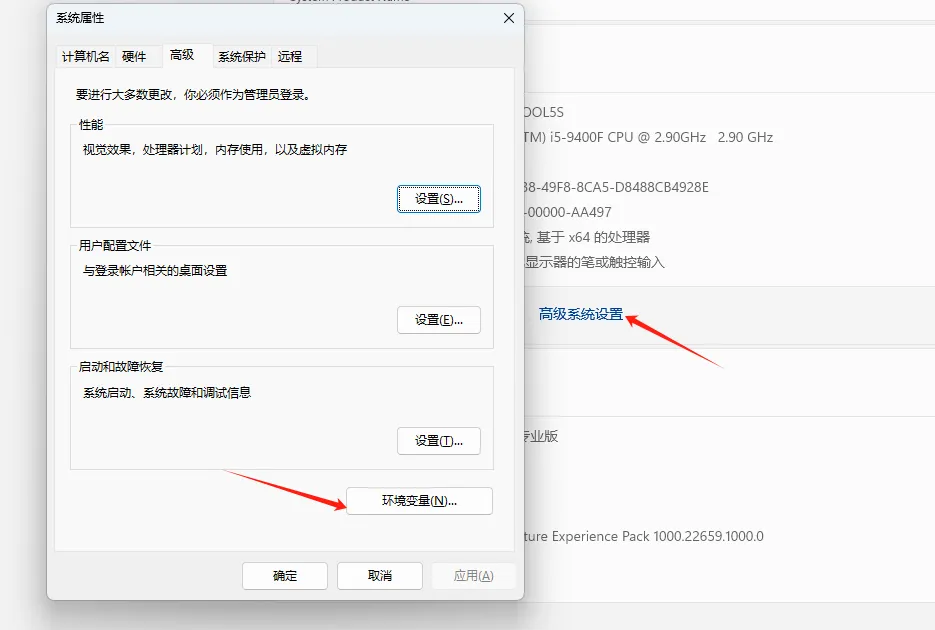The image size is (935, 630).
Task: Confirm changes with the 确定 button
Action: (x=284, y=576)
